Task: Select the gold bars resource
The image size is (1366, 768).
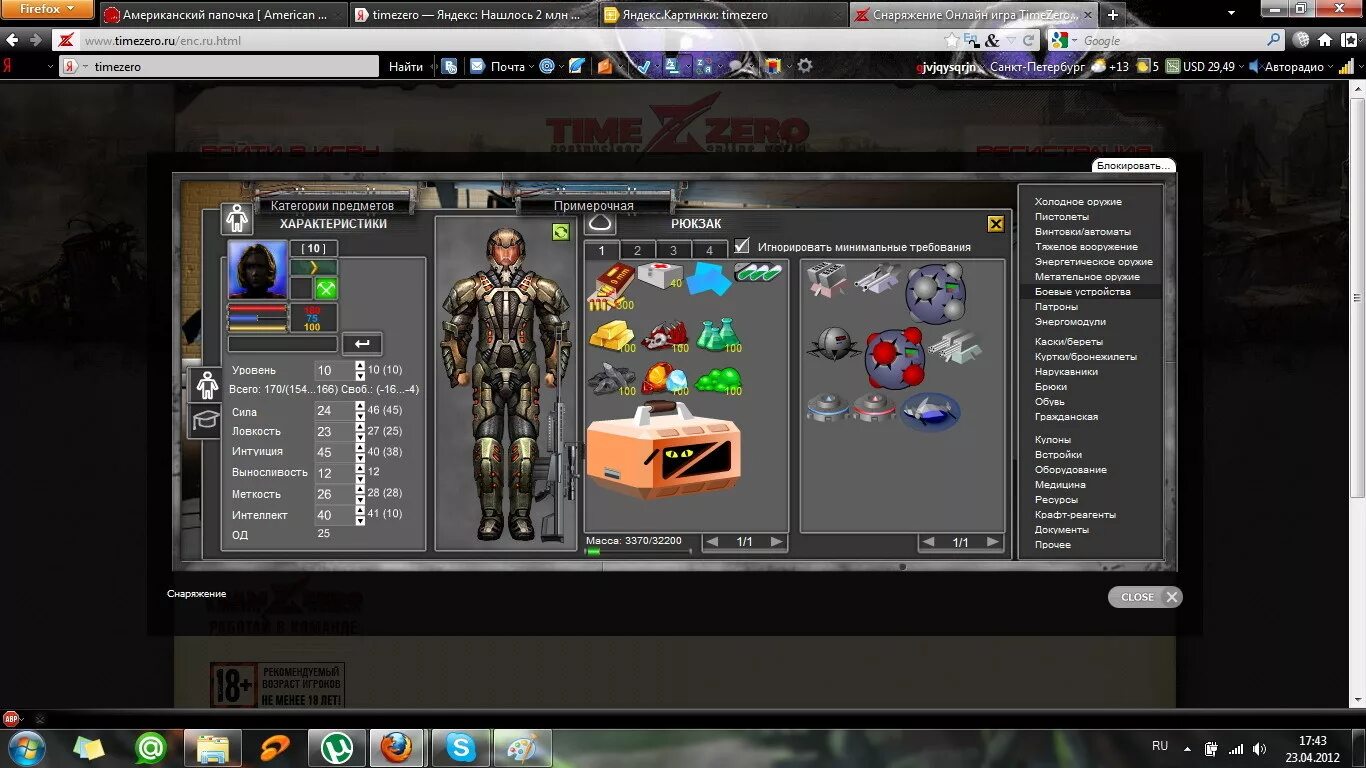Action: pos(612,336)
